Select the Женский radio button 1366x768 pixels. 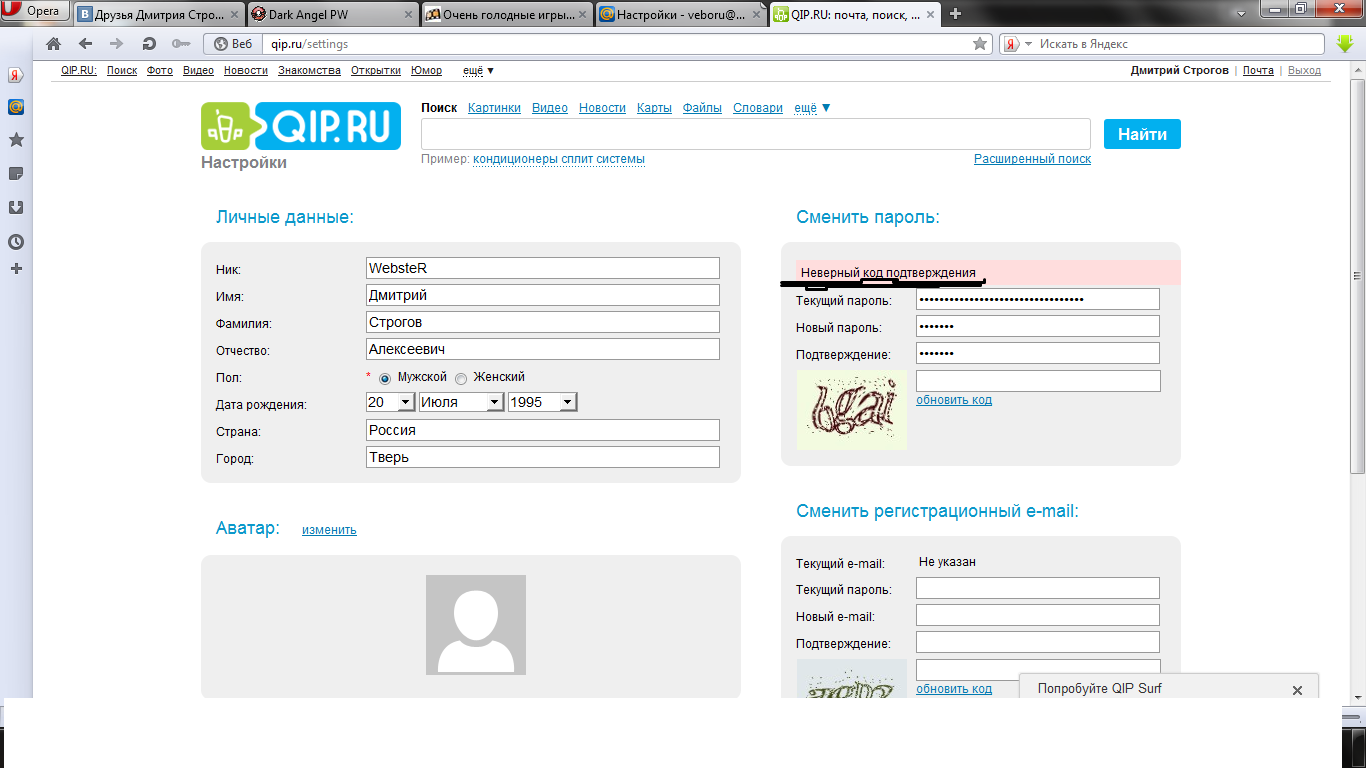click(x=461, y=378)
